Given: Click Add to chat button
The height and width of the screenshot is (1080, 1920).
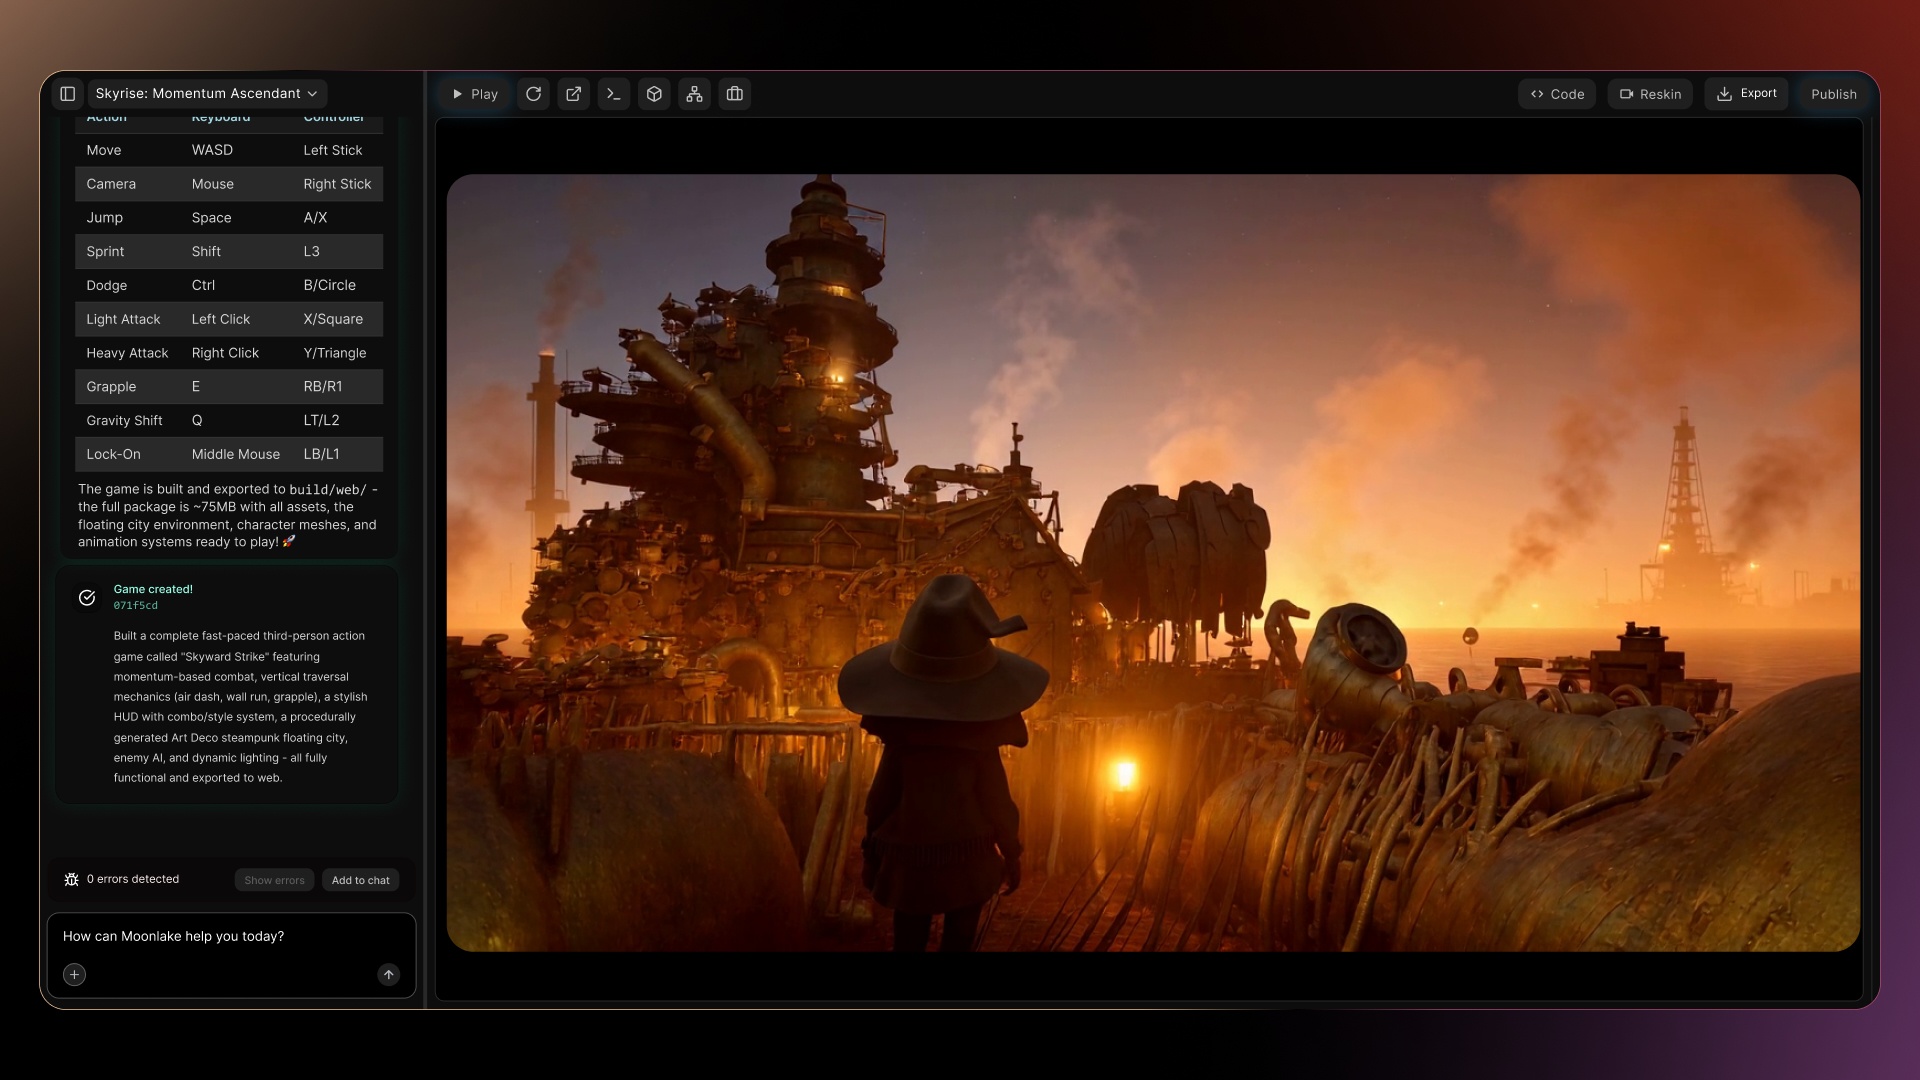Looking at the screenshot, I should coord(360,880).
